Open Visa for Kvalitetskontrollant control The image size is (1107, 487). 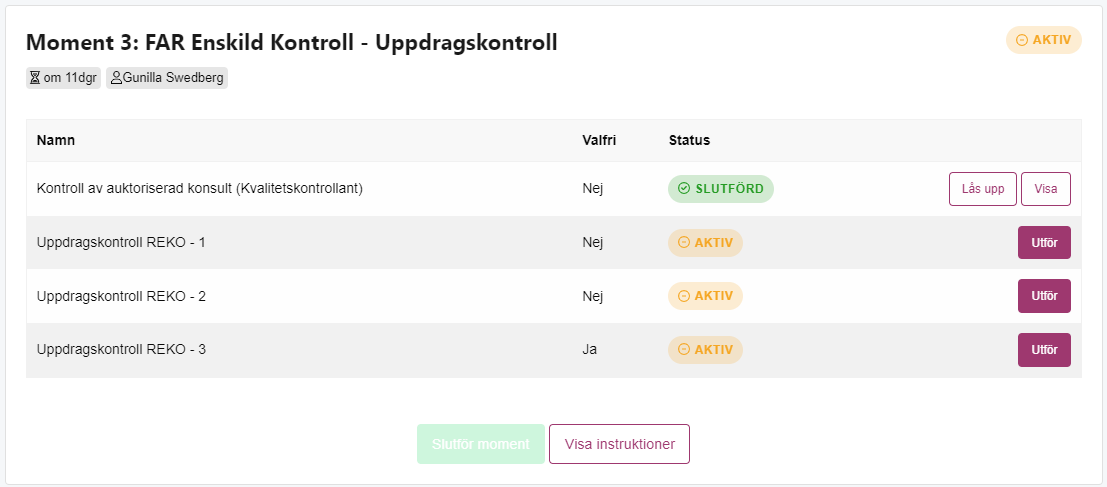point(1046,189)
